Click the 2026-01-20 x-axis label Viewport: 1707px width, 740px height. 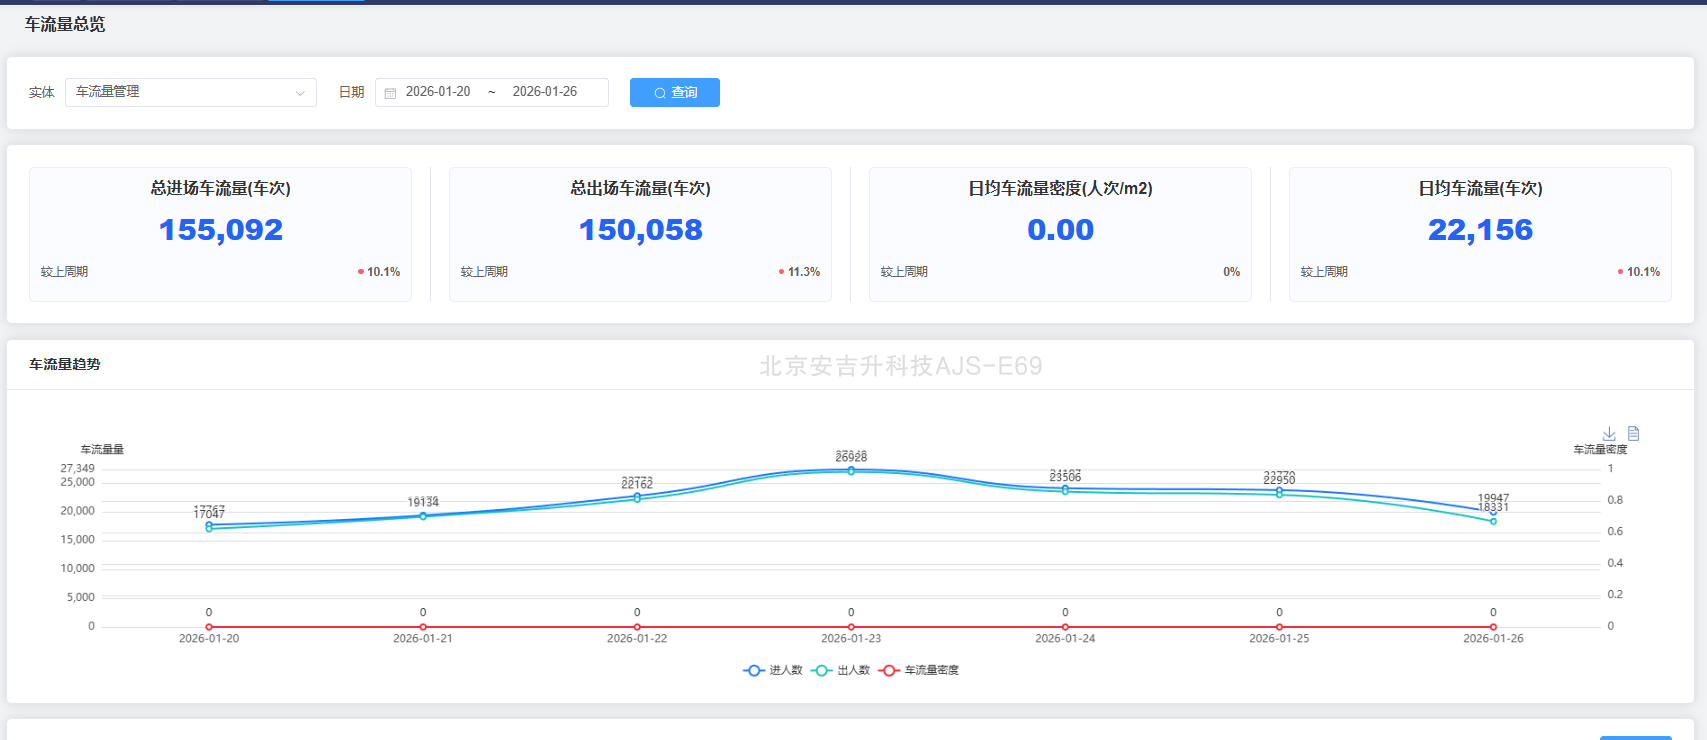tap(209, 638)
